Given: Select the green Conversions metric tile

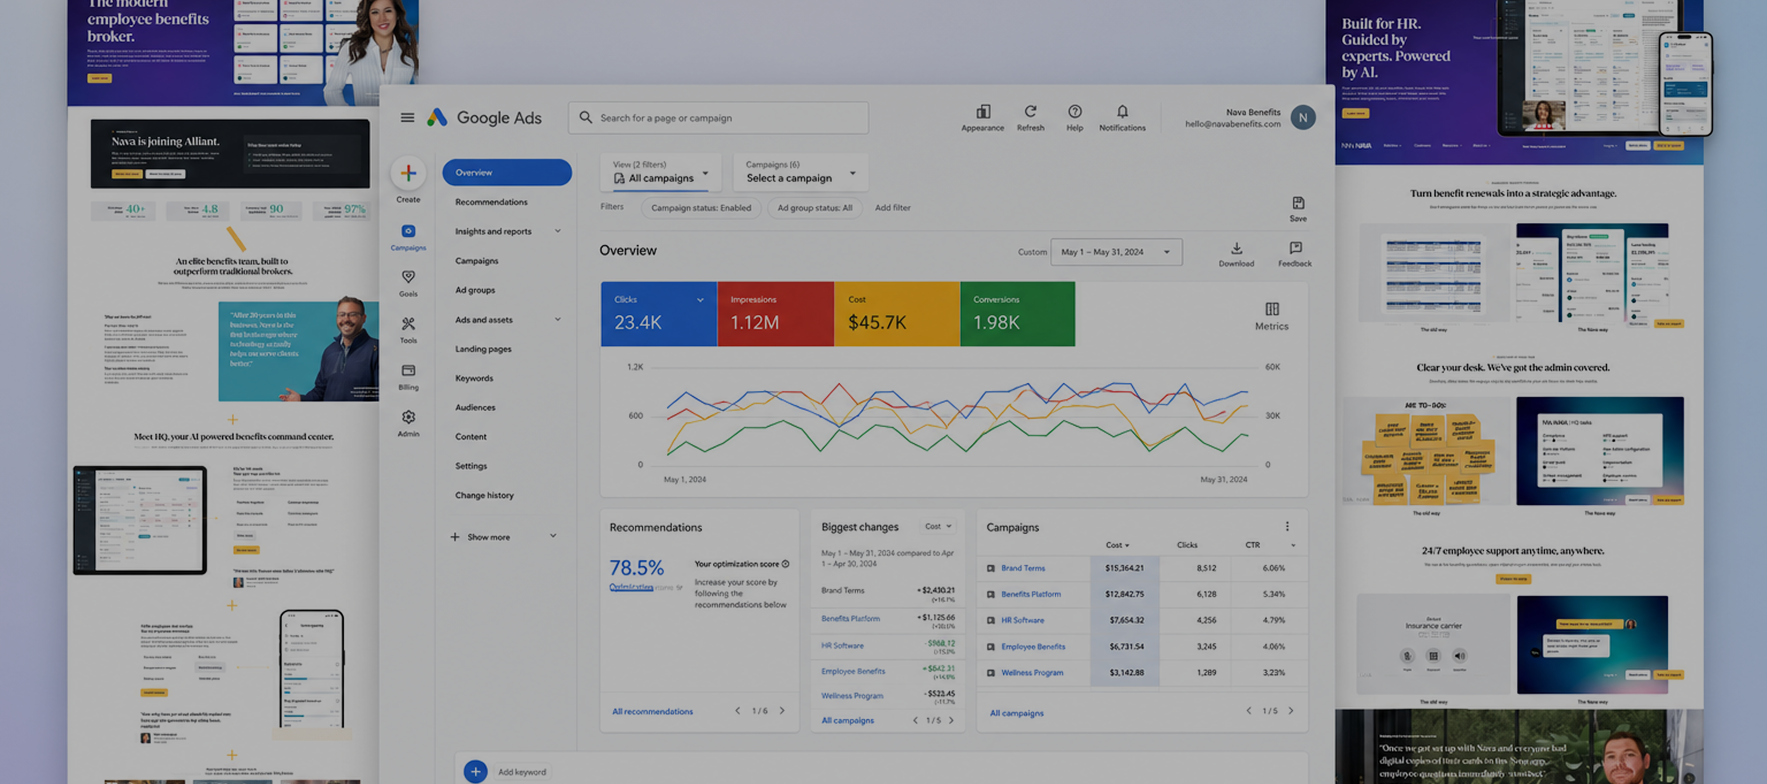Looking at the screenshot, I should coord(1017,314).
